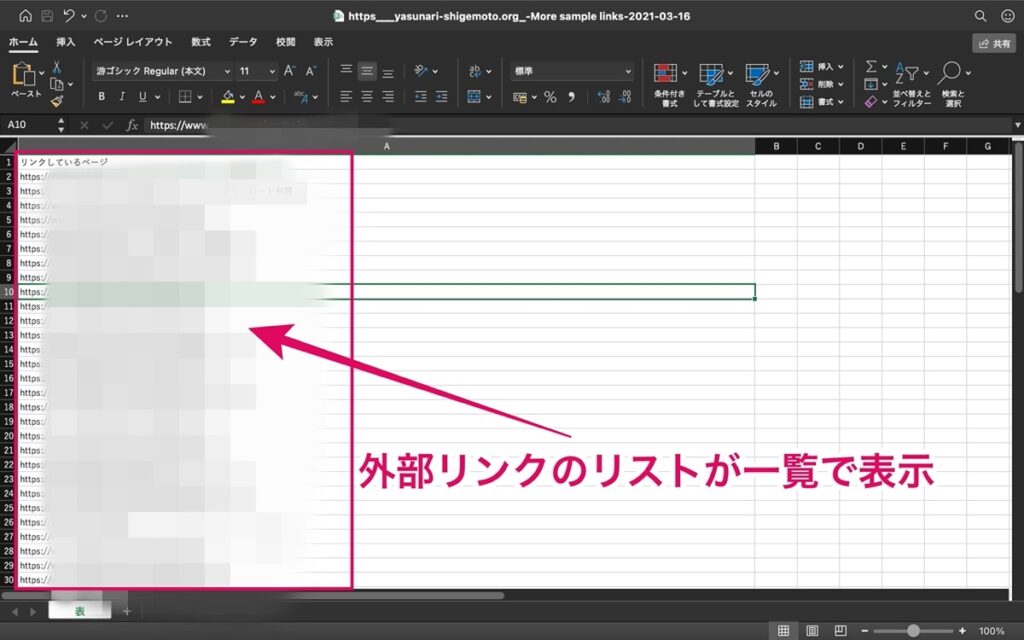
Task: Toggle Bold formatting
Action: [101, 97]
